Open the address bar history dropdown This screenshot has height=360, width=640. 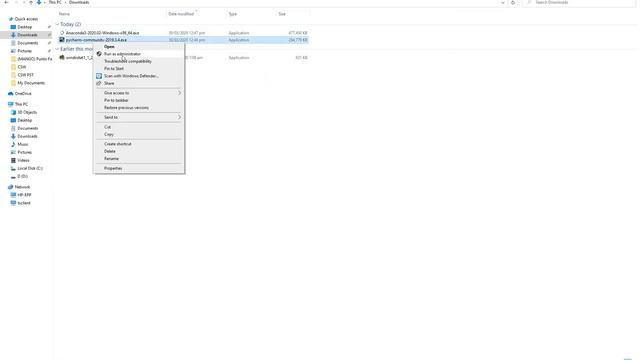point(502,2)
